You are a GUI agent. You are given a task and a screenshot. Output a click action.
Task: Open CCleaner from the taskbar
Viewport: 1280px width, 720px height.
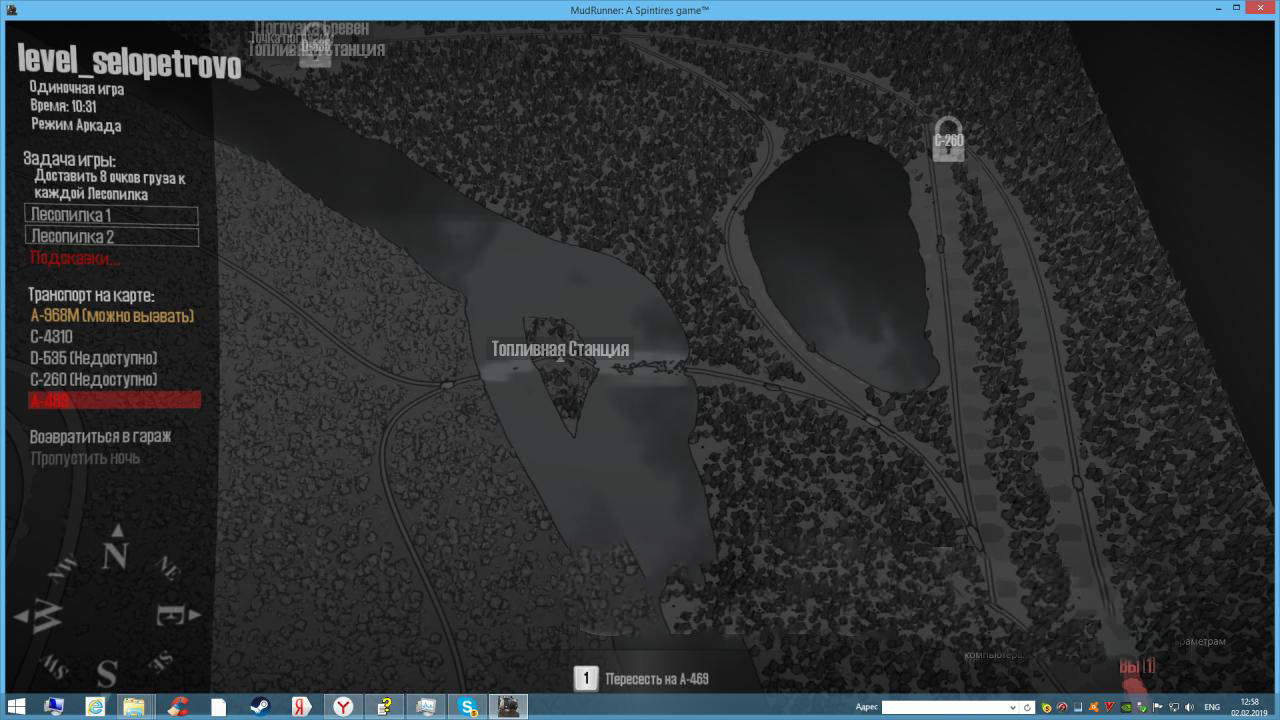pyautogui.click(x=177, y=707)
